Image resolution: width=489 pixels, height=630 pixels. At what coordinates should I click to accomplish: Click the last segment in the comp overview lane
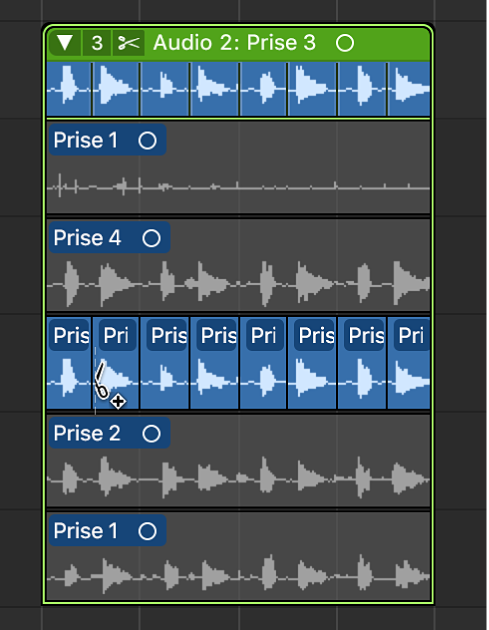pos(409,89)
